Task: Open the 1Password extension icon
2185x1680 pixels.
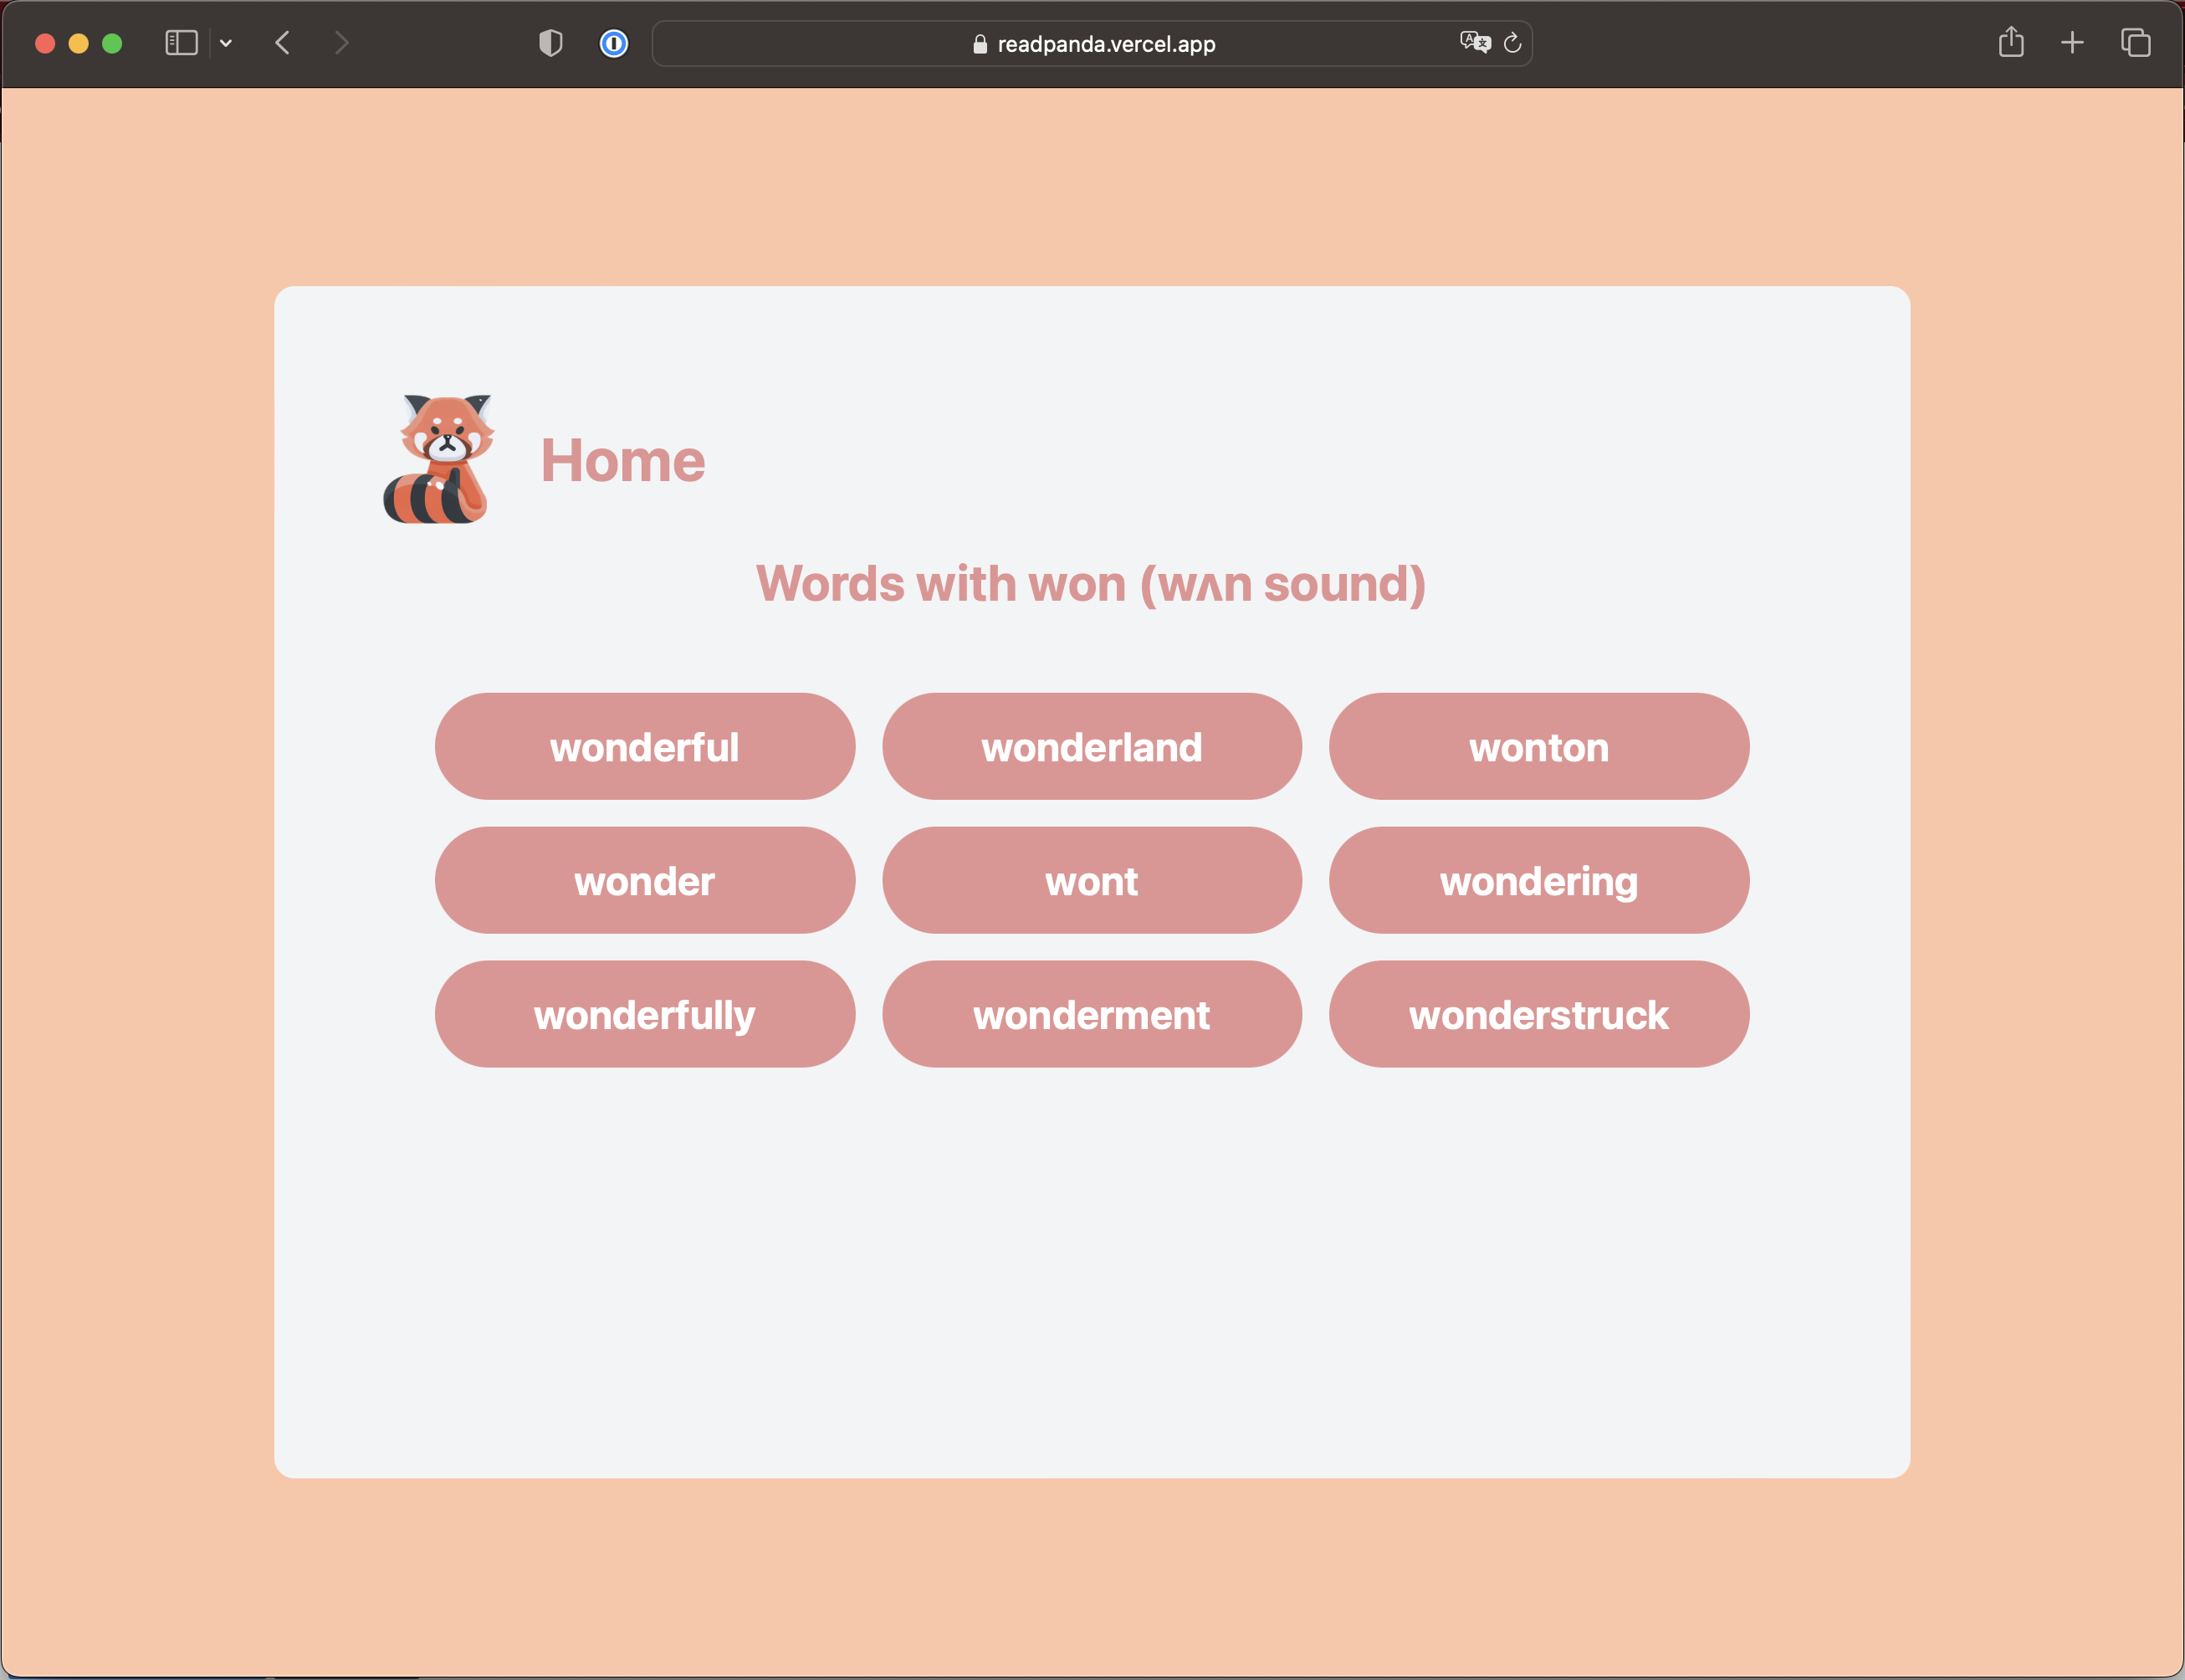Action: coord(613,43)
